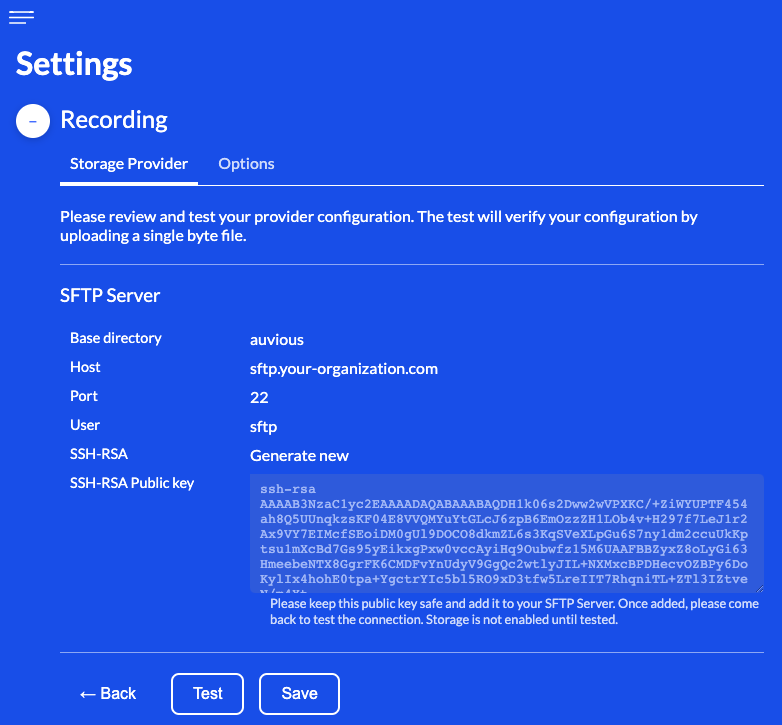Open the Options tab
Viewport: 782px width, 725px height.
(x=246, y=164)
